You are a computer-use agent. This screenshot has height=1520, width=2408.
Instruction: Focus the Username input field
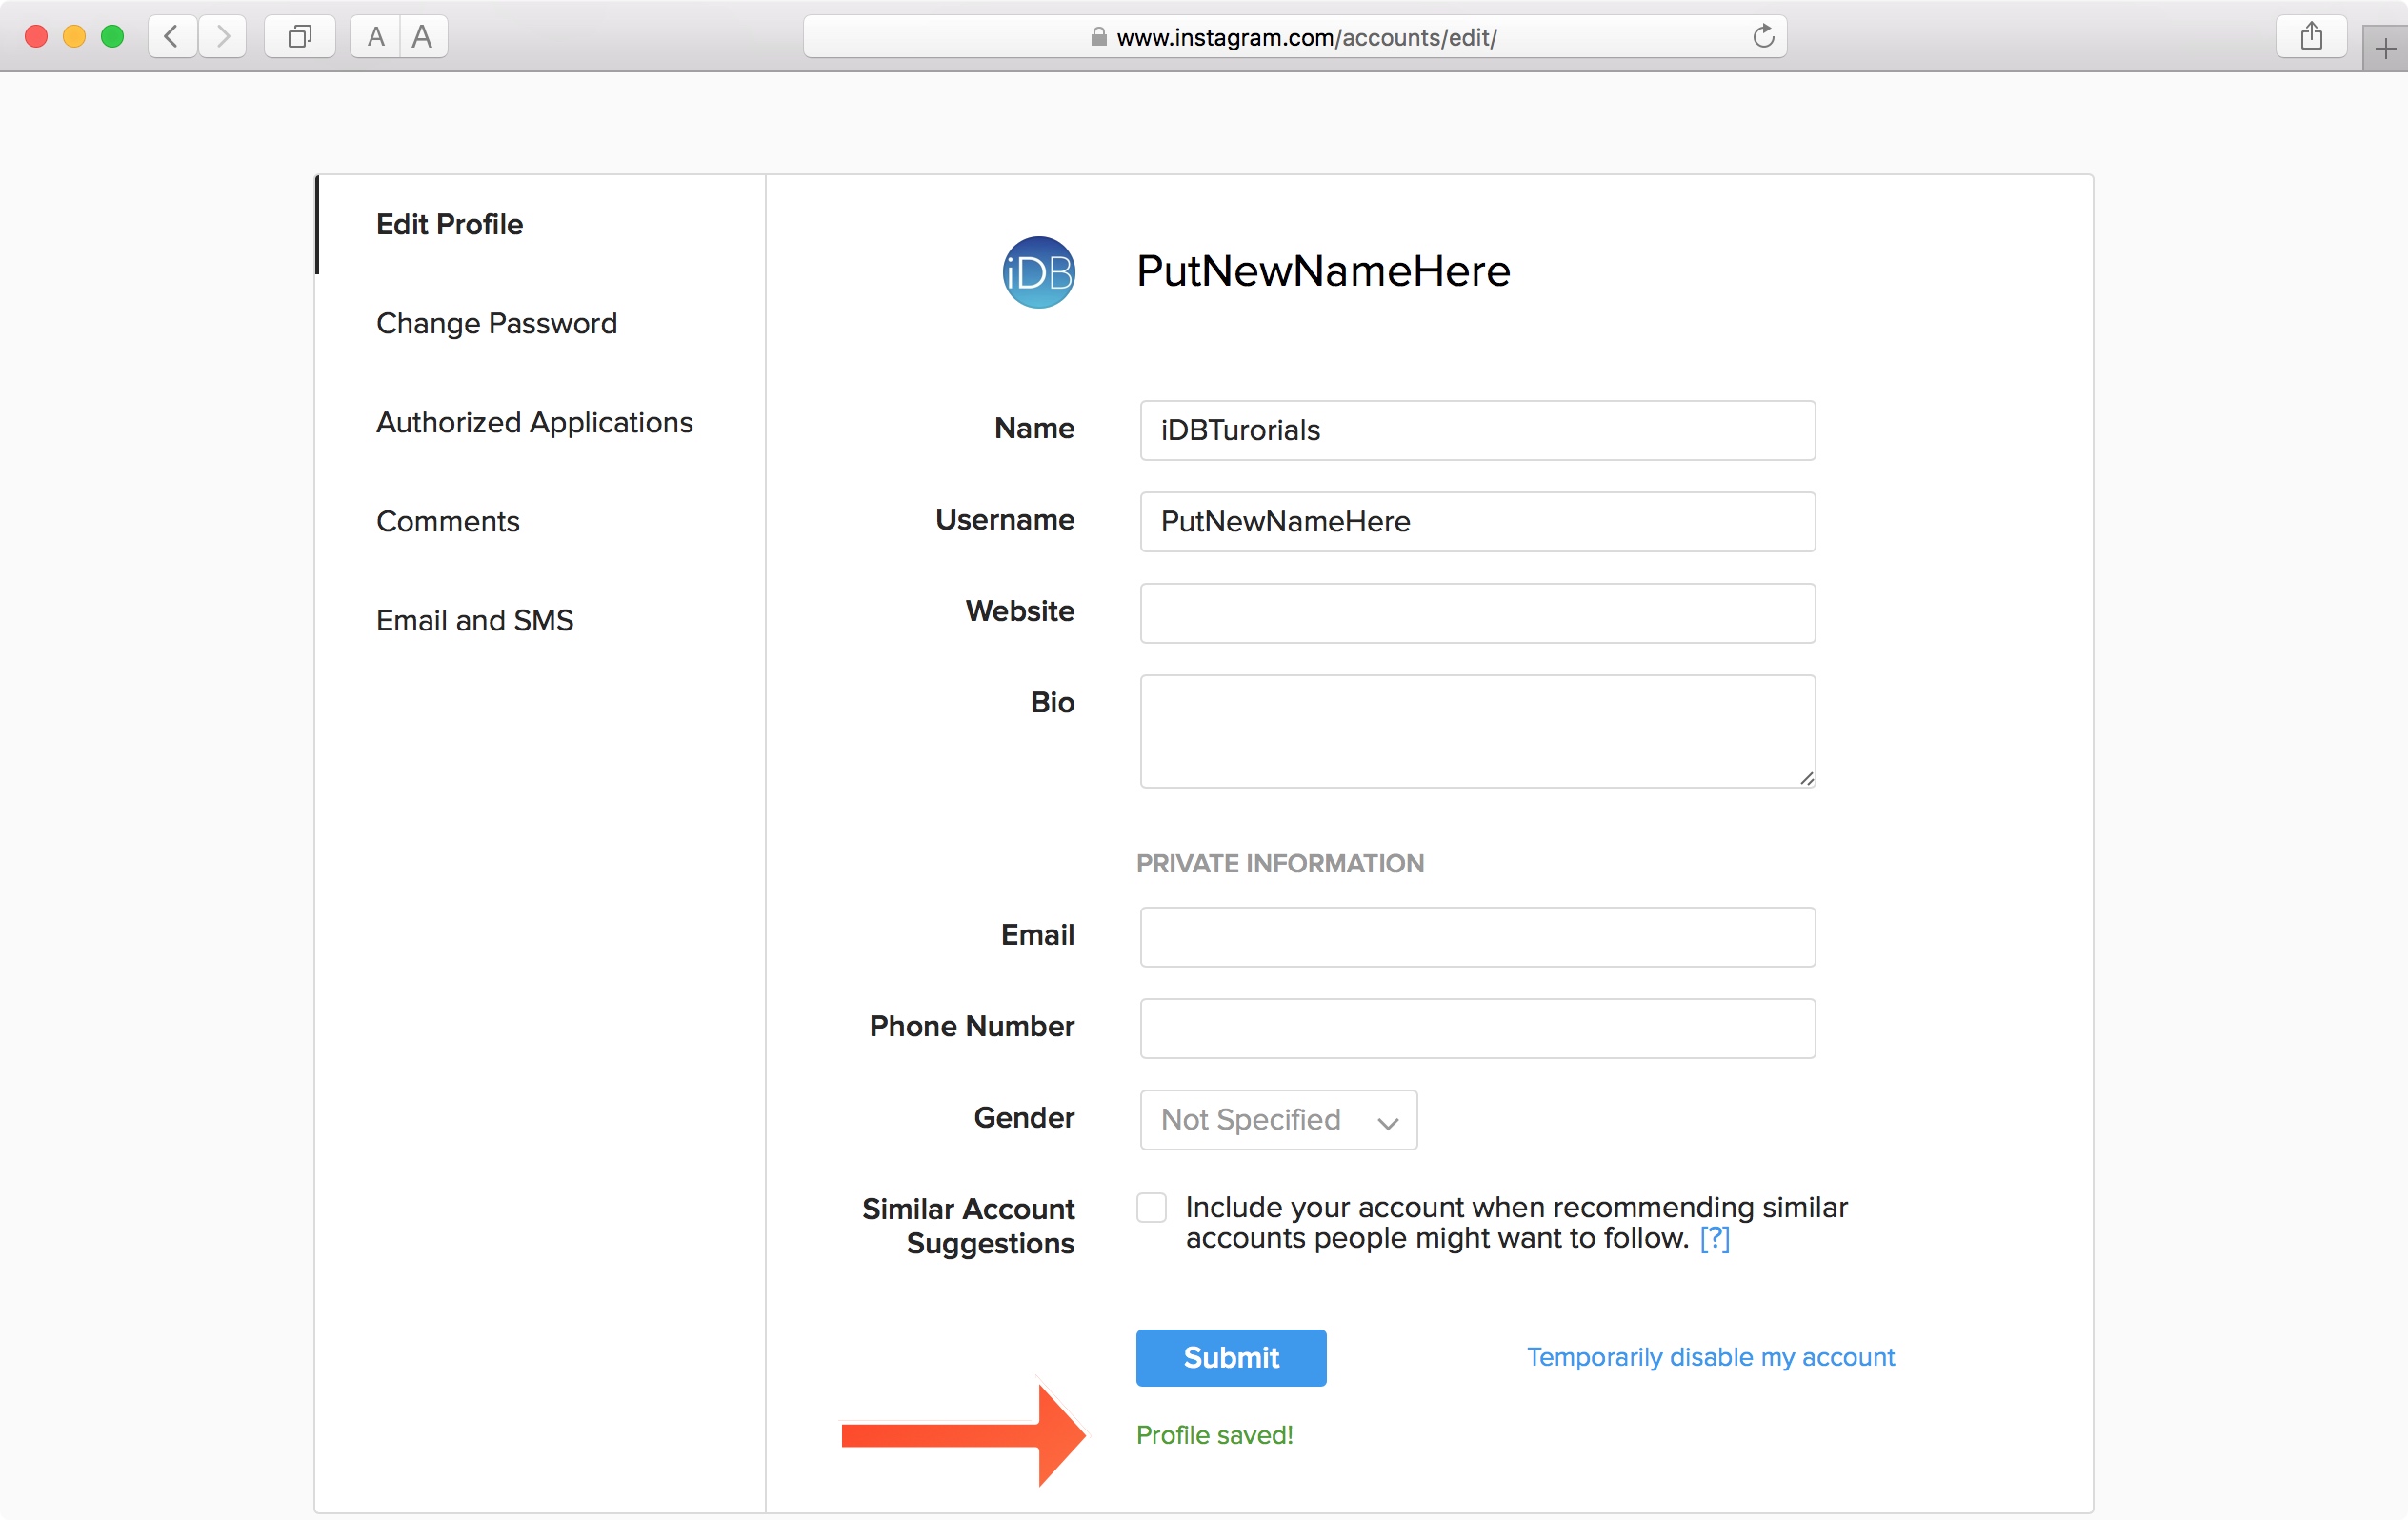(x=1477, y=522)
